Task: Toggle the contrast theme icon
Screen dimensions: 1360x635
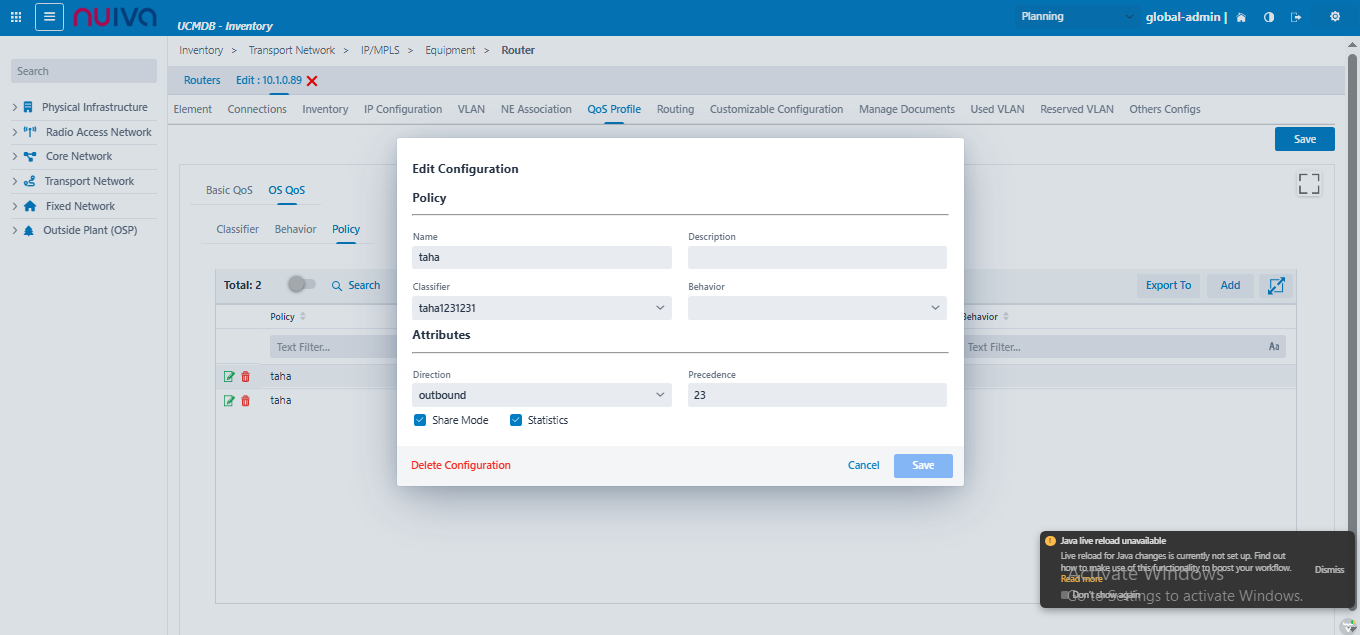Action: [x=1269, y=17]
